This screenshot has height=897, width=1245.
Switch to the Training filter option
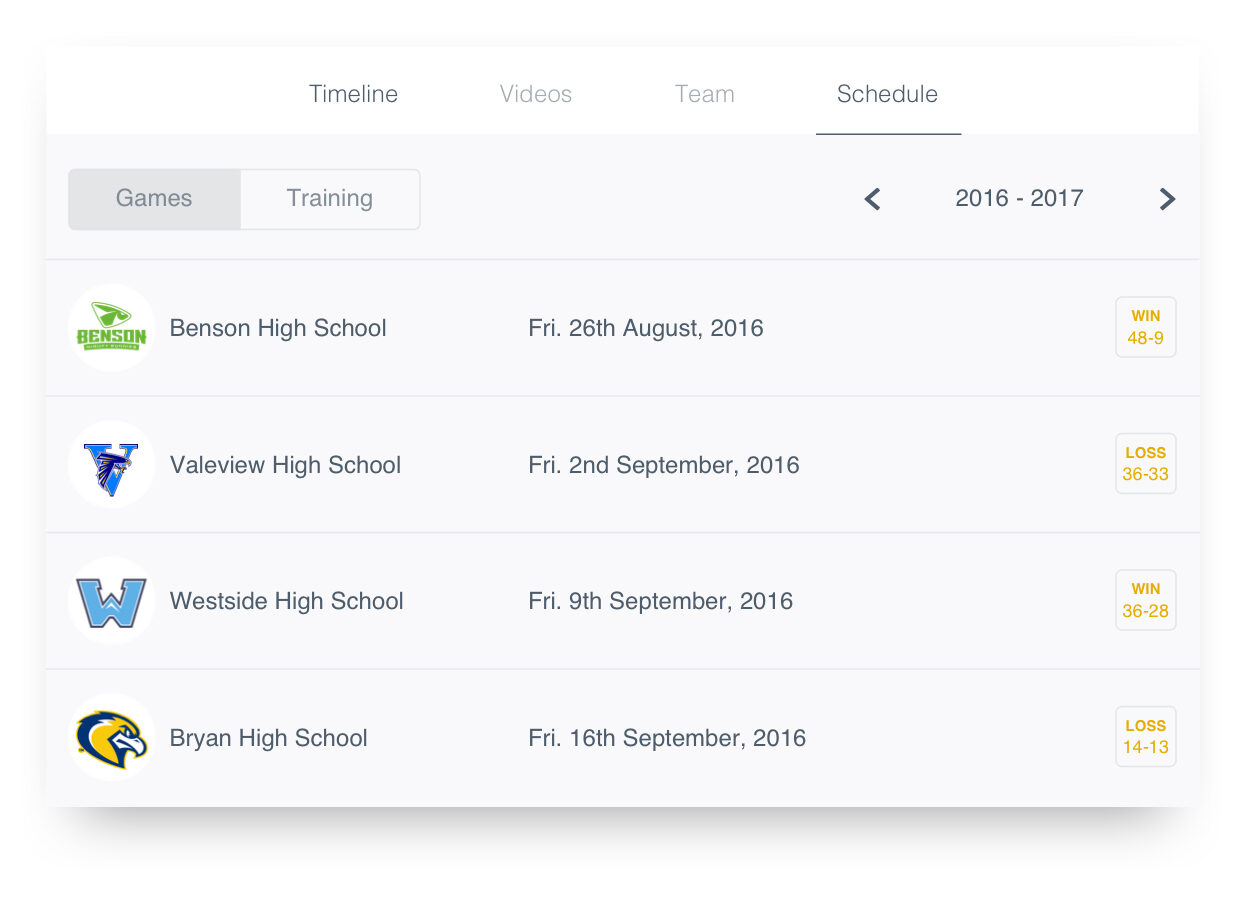pyautogui.click(x=330, y=199)
